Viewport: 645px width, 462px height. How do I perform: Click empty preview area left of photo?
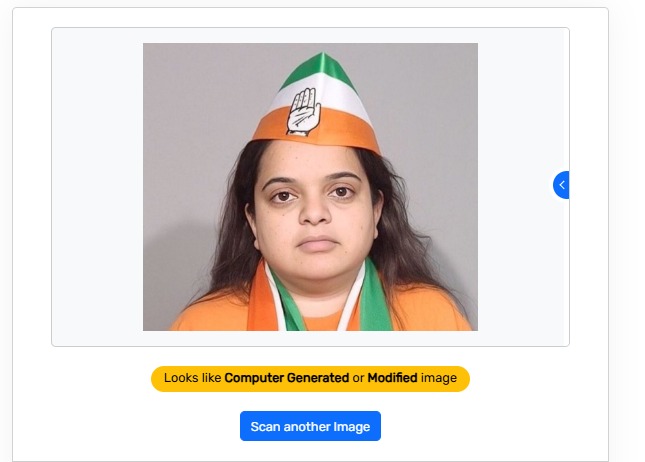pyautogui.click(x=97, y=187)
